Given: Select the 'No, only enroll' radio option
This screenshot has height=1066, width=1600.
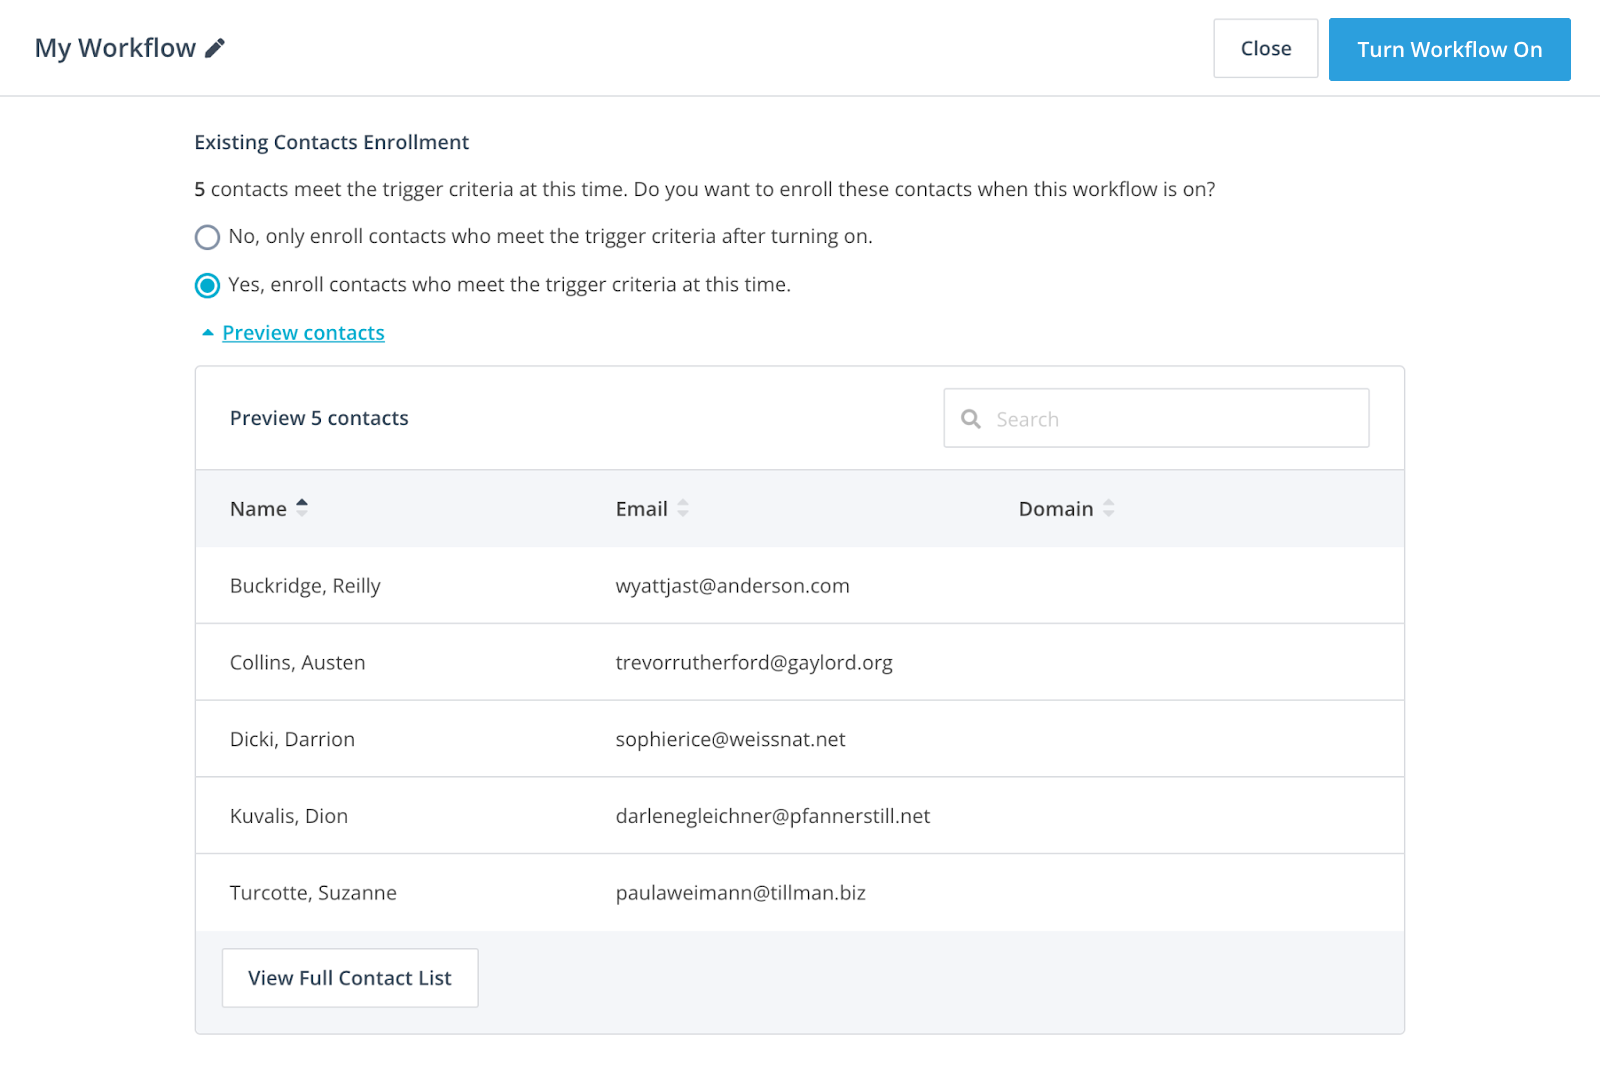Looking at the screenshot, I should (x=207, y=237).
